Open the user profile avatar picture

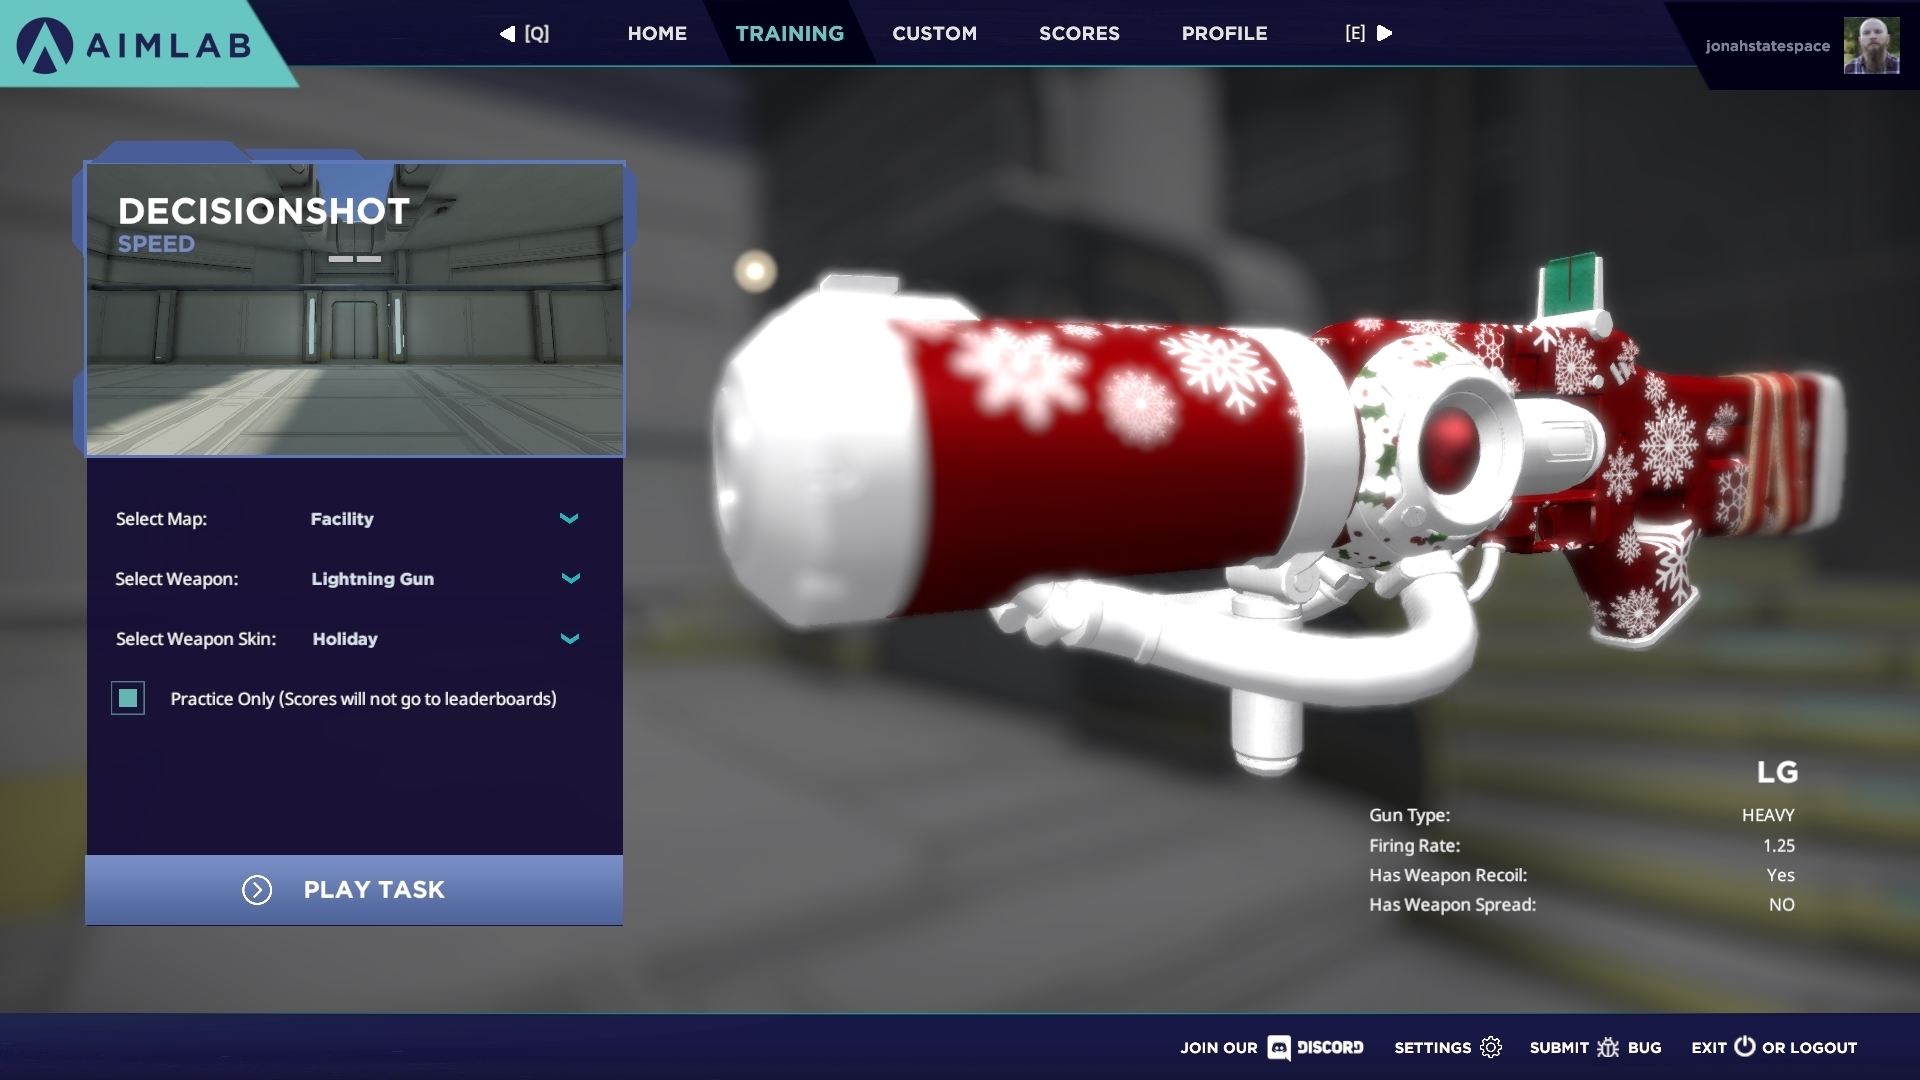tap(1871, 45)
